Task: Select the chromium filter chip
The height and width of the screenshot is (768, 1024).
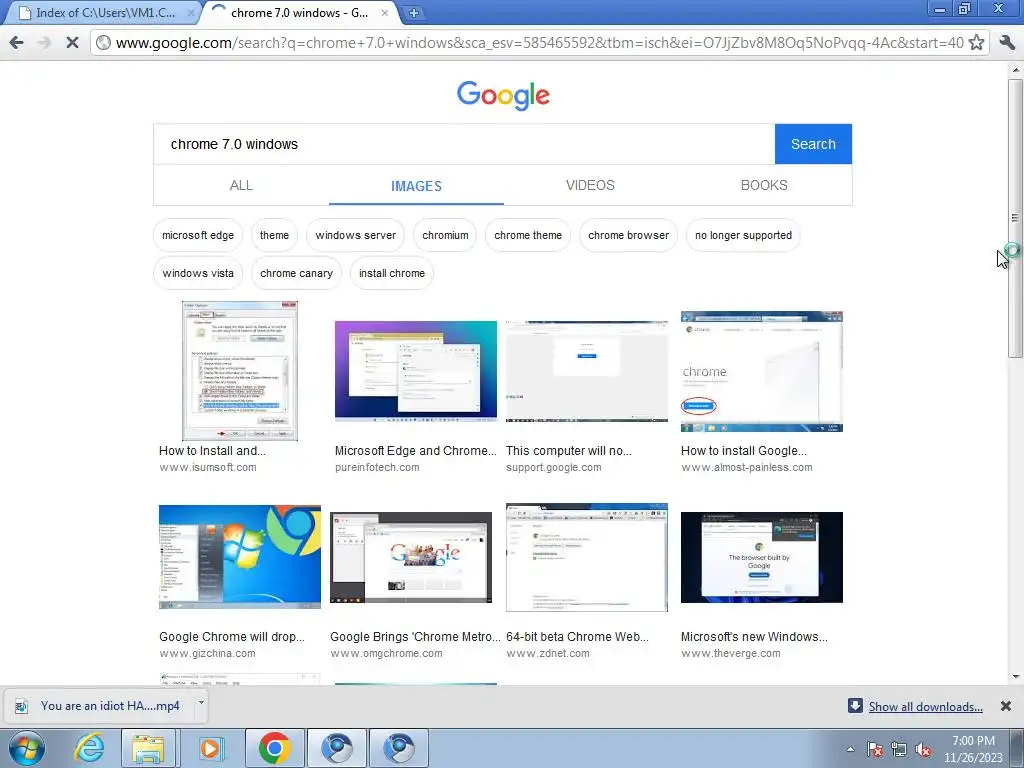Action: click(x=445, y=235)
